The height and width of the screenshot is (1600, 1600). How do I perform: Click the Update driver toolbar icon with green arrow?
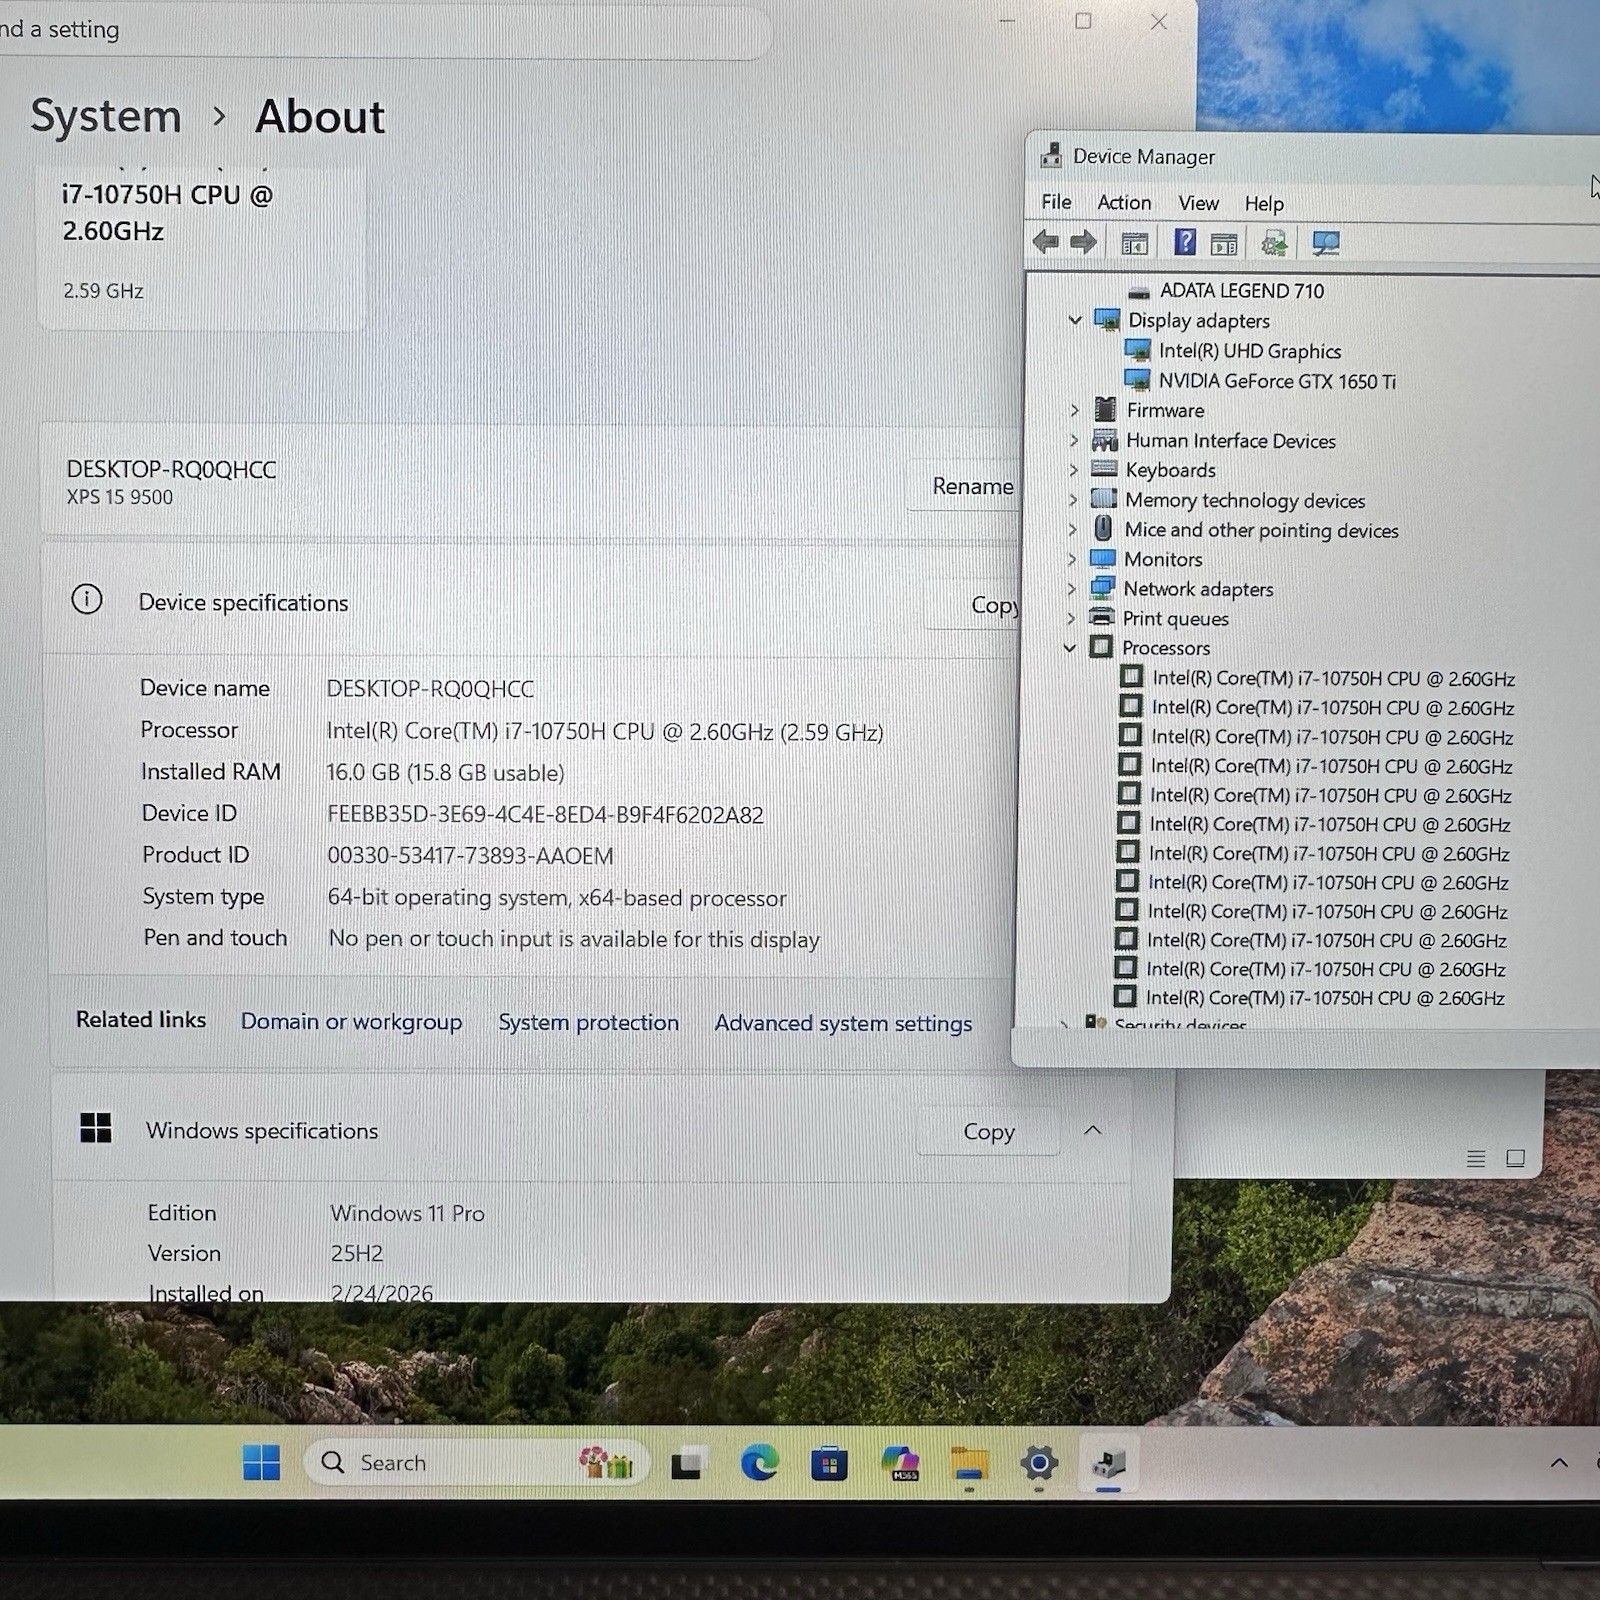click(x=1274, y=243)
